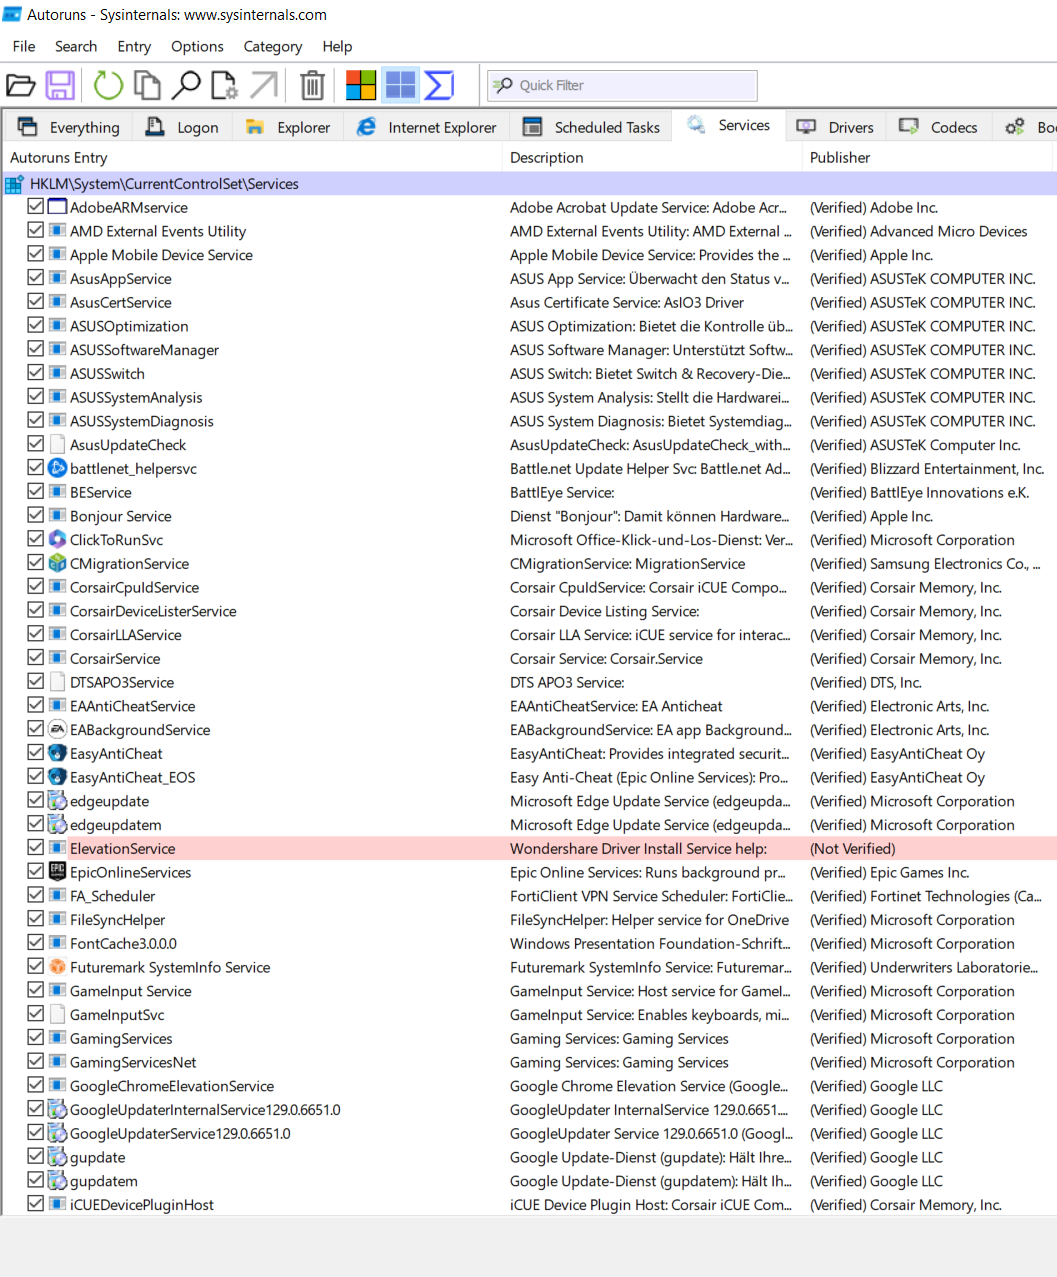Click the Open file folder toolbar icon
The width and height of the screenshot is (1057, 1277).
tap(20, 86)
